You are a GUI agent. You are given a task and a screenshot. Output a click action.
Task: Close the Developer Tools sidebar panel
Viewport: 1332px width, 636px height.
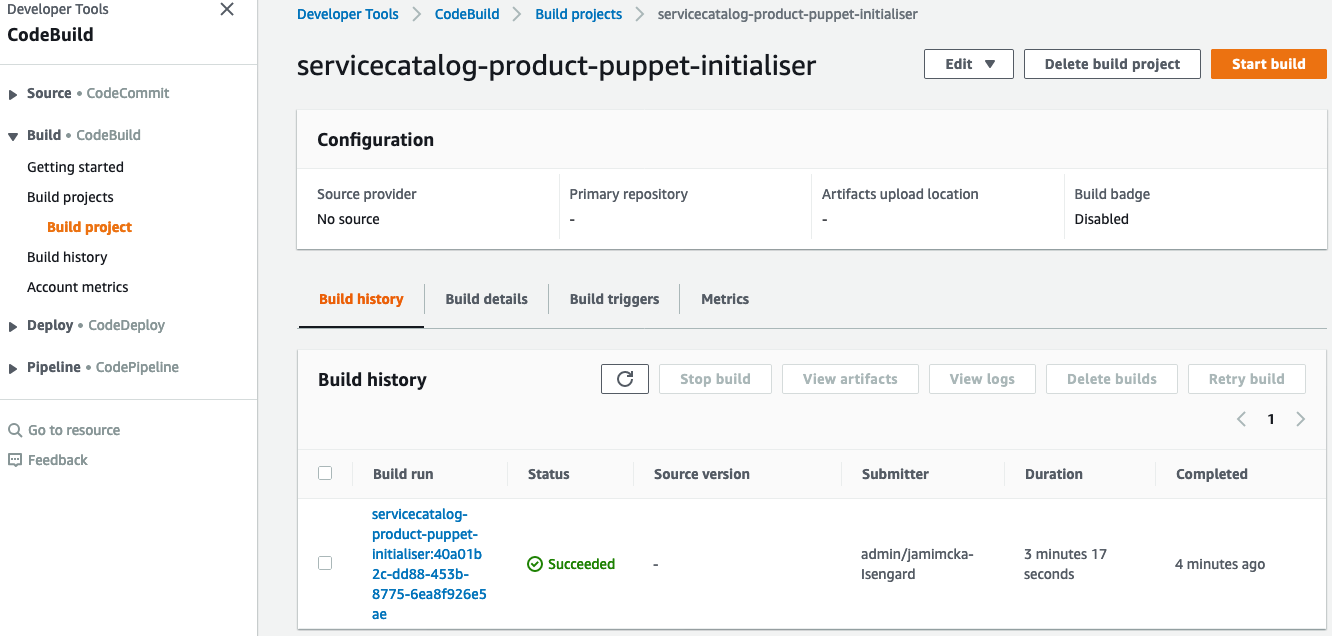227,10
